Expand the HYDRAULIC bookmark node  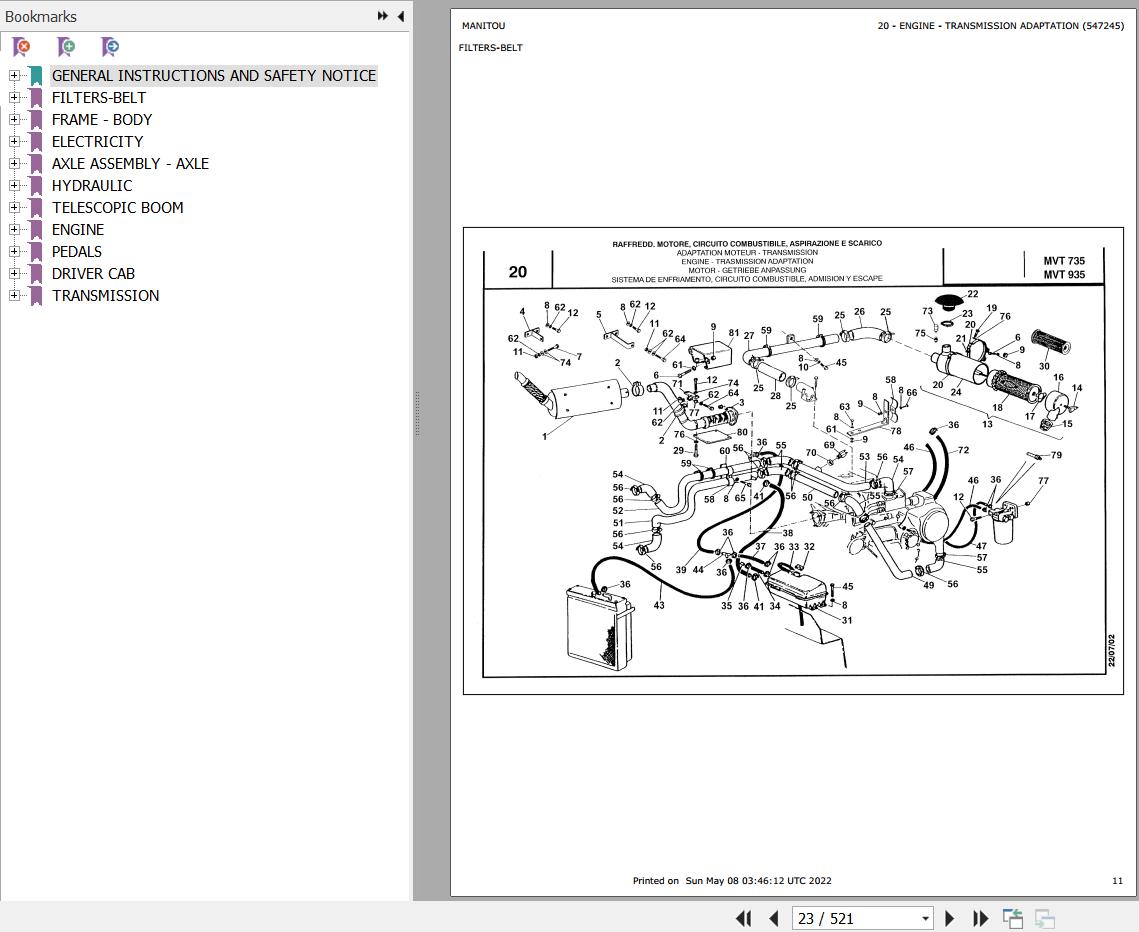click(14, 185)
